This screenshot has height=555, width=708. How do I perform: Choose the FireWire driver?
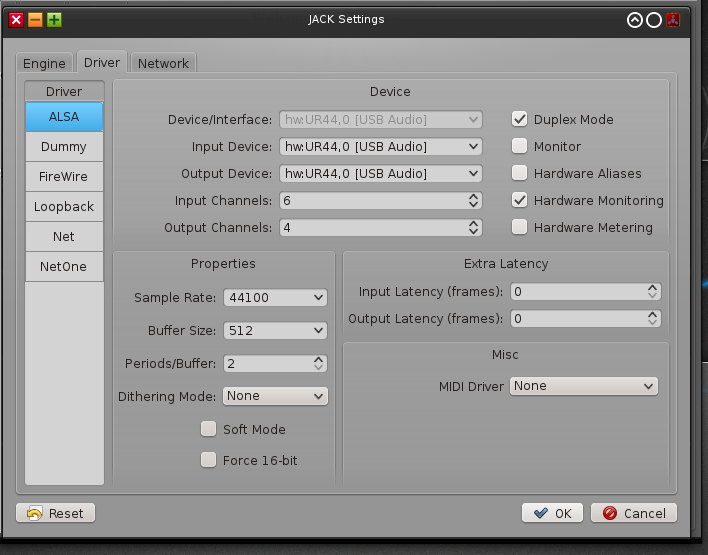64,177
